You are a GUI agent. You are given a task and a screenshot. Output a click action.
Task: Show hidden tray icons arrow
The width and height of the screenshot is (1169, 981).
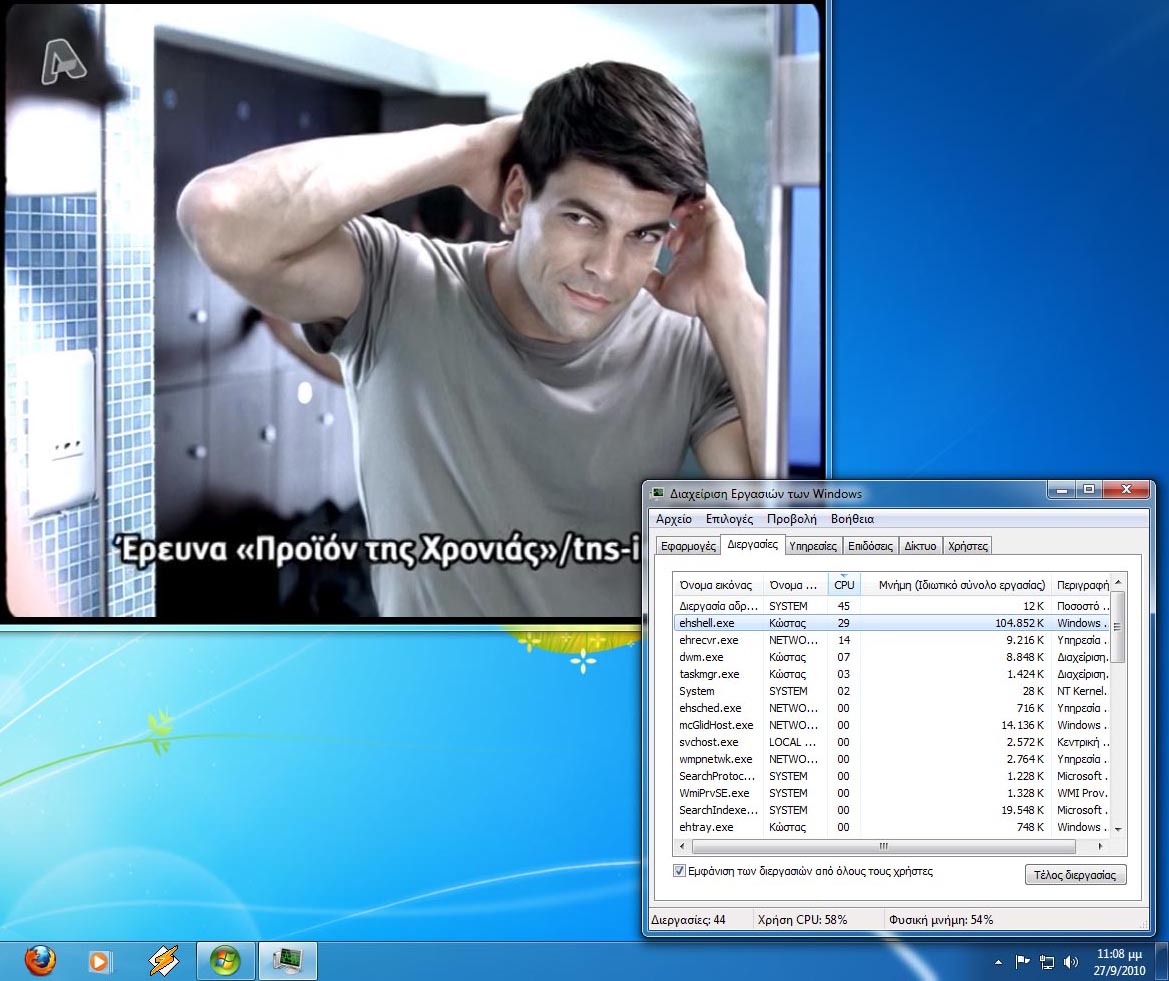pyautogui.click(x=998, y=962)
